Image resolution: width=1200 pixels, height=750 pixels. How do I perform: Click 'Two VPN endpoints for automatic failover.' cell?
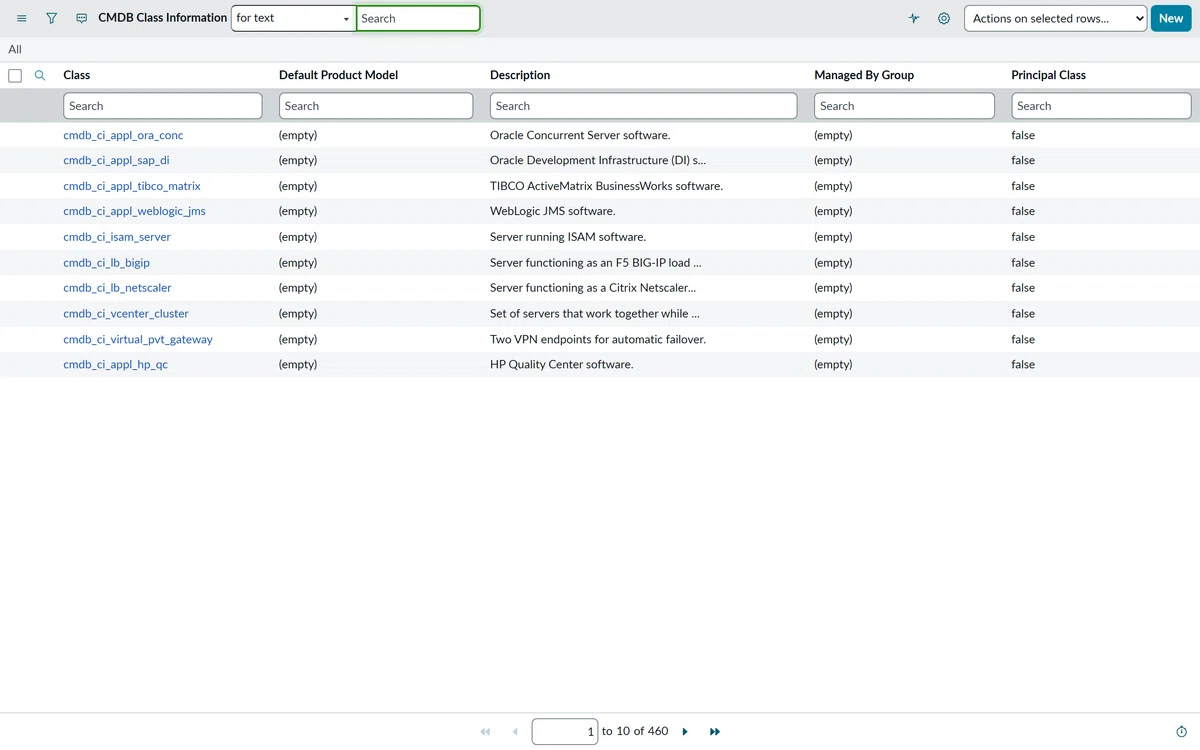click(598, 339)
